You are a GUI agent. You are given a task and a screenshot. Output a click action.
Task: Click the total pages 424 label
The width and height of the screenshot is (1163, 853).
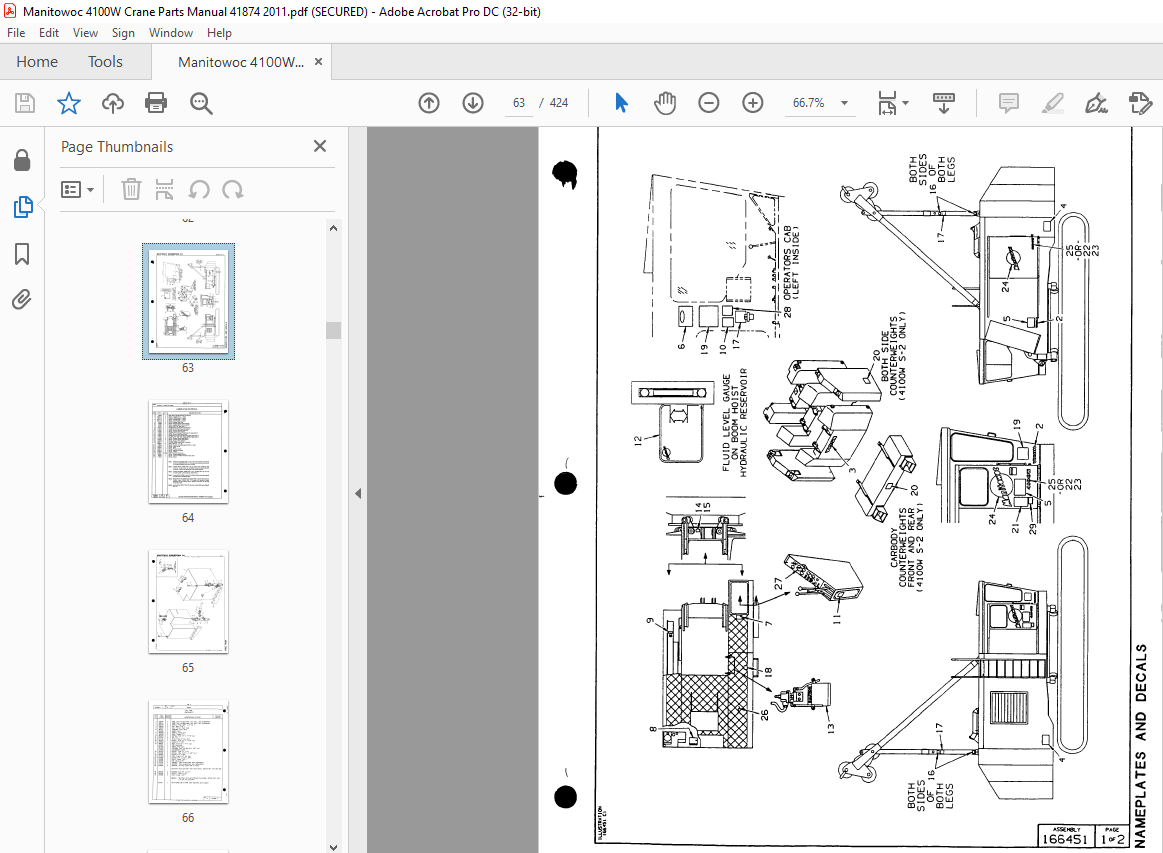tap(559, 103)
